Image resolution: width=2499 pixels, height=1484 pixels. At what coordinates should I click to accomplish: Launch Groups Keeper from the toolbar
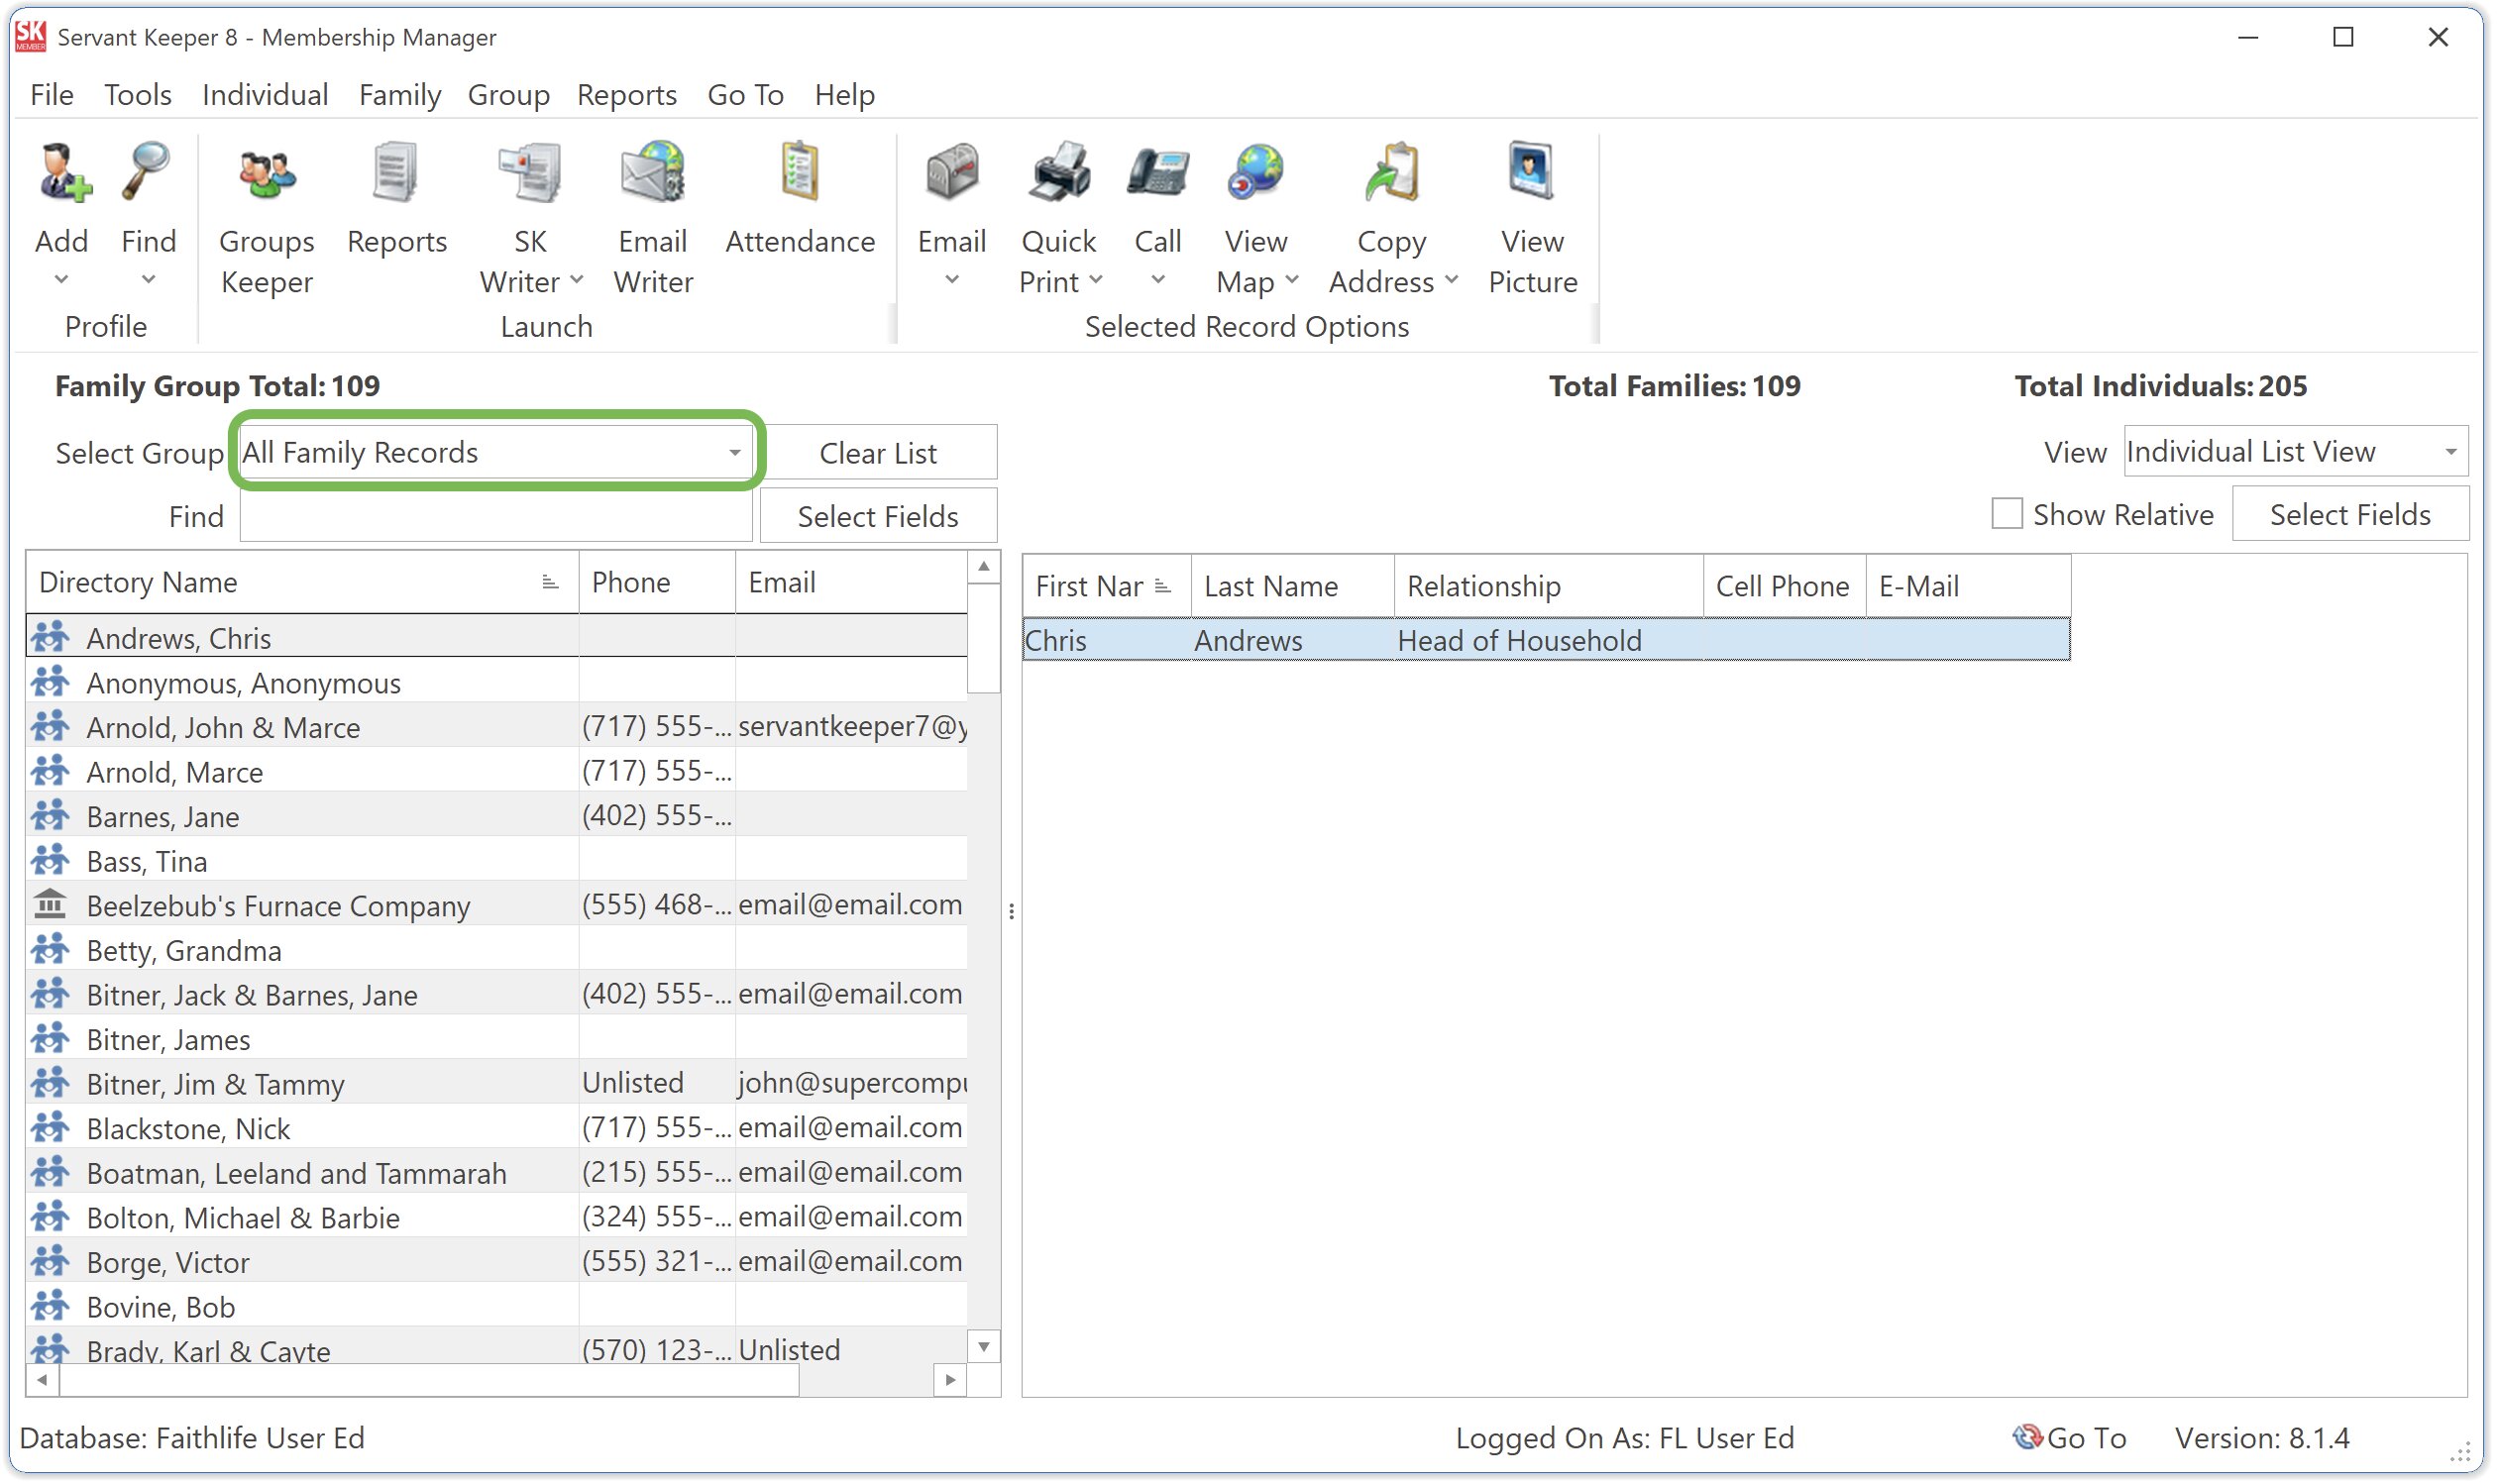(266, 176)
